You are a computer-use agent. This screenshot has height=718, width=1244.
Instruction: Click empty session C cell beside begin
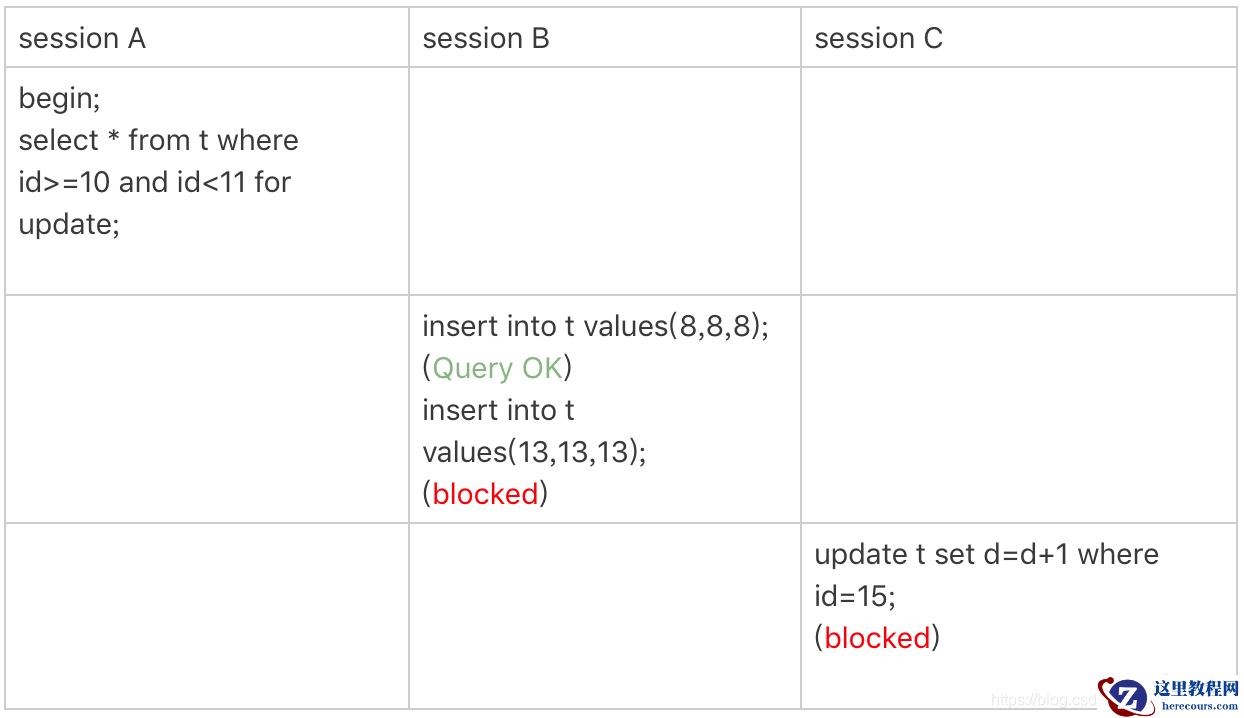click(x=1018, y=181)
